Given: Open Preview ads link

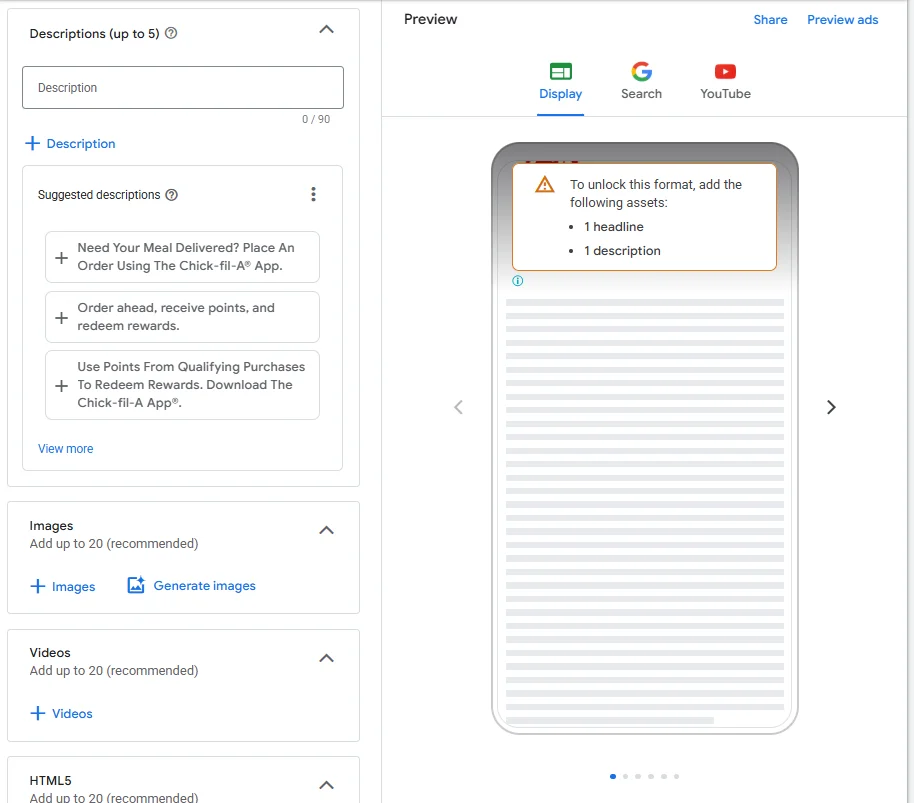Looking at the screenshot, I should pyautogui.click(x=842, y=20).
